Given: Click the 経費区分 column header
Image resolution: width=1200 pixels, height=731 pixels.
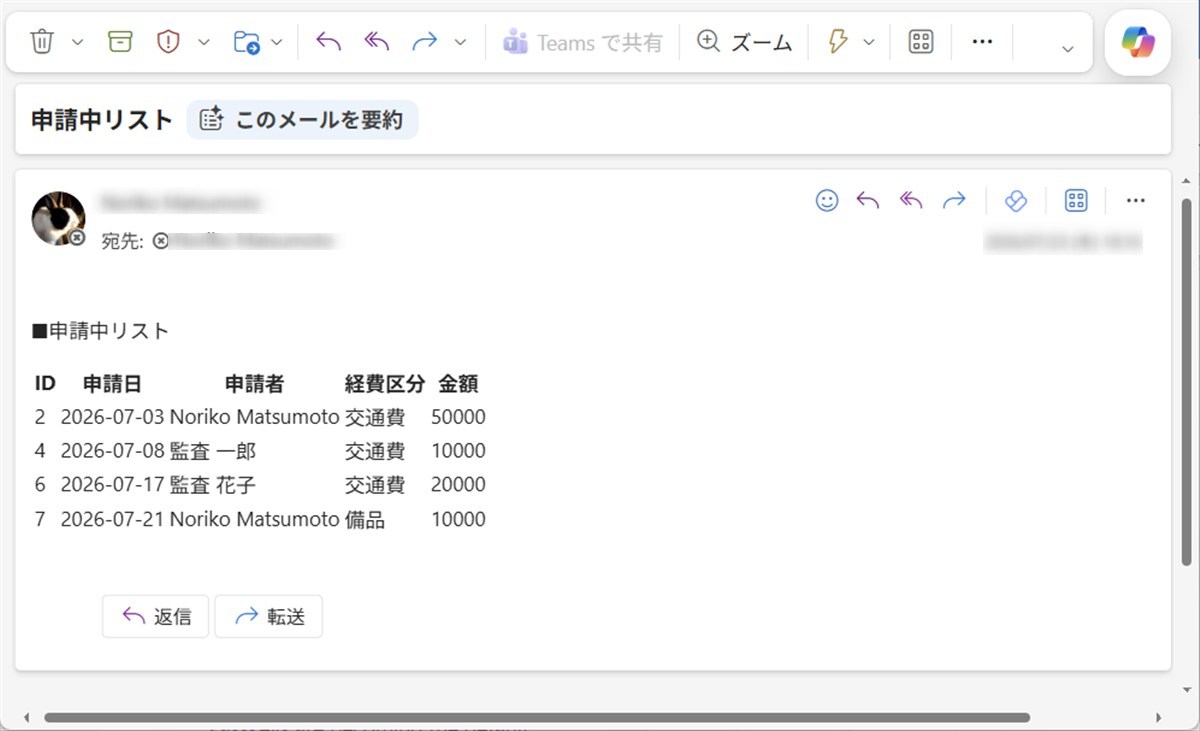Looking at the screenshot, I should pyautogui.click(x=385, y=383).
